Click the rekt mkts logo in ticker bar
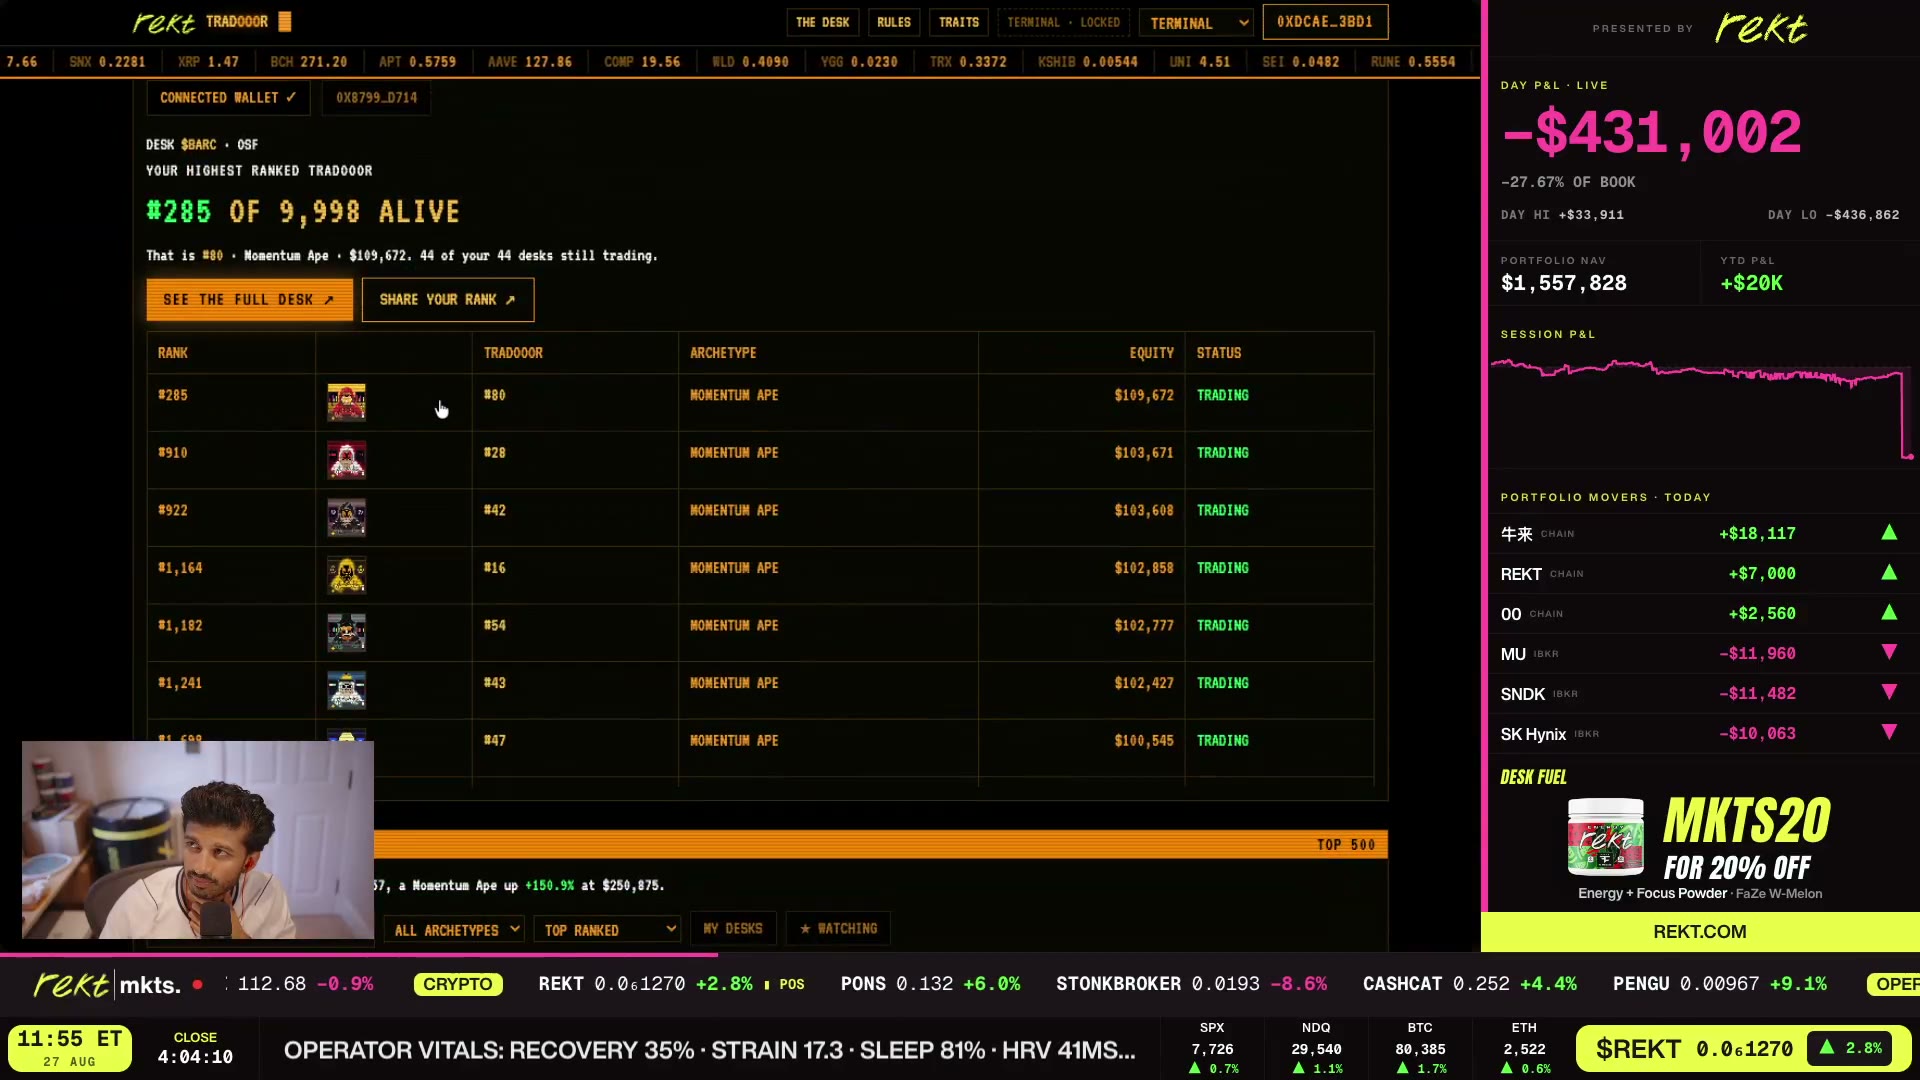 coord(107,985)
